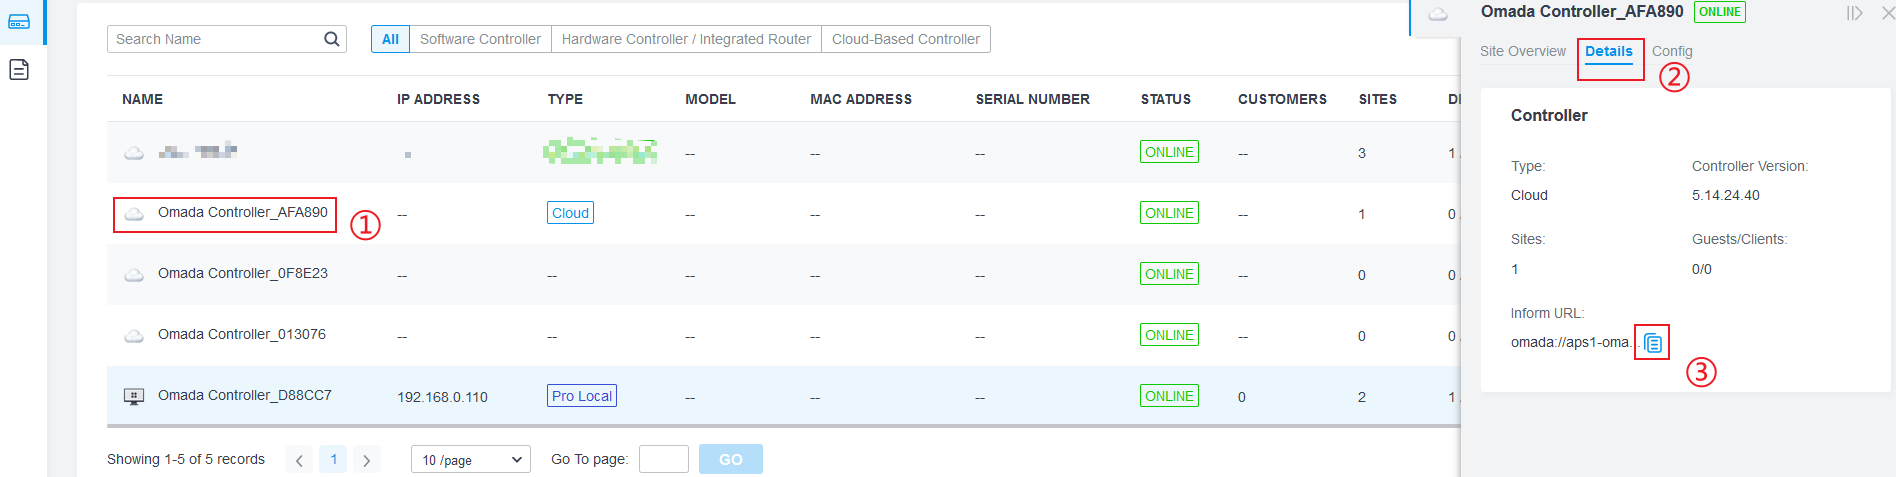Click the CUSTOMERS column header

click(x=1282, y=99)
